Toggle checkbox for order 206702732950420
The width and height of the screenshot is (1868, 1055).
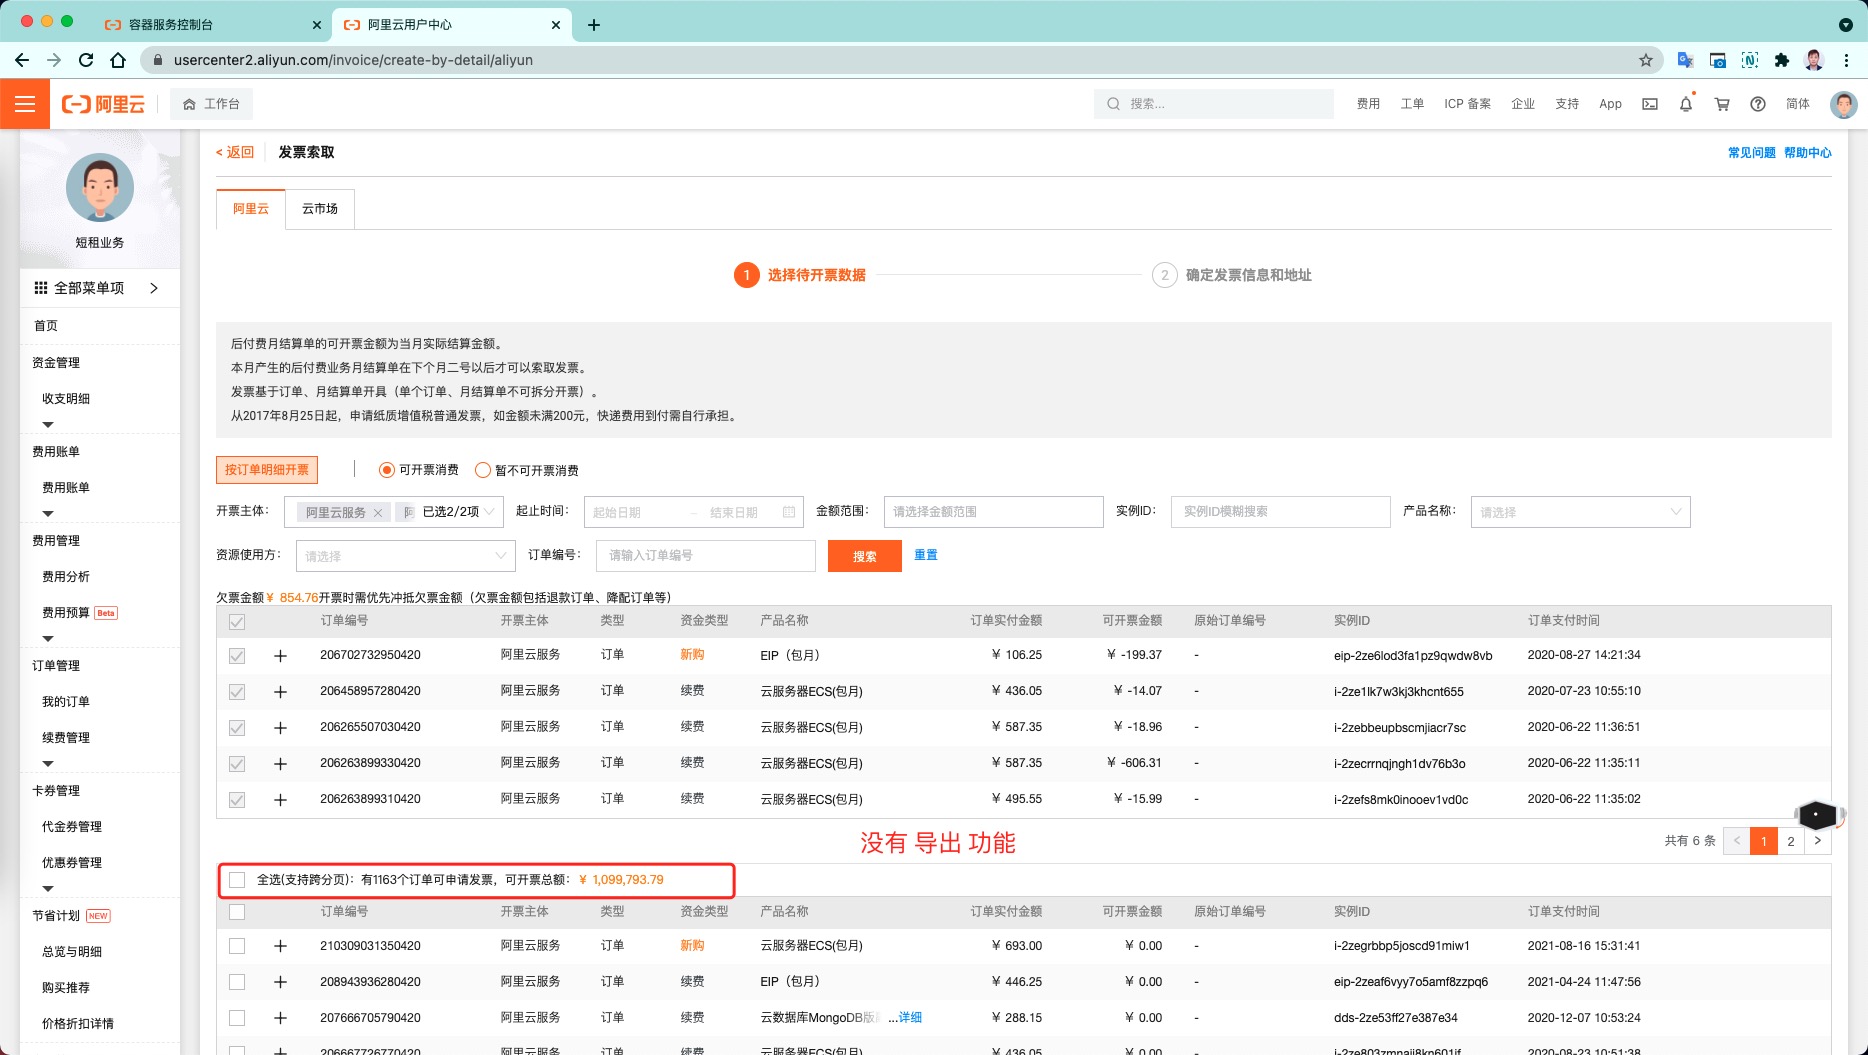tap(237, 656)
